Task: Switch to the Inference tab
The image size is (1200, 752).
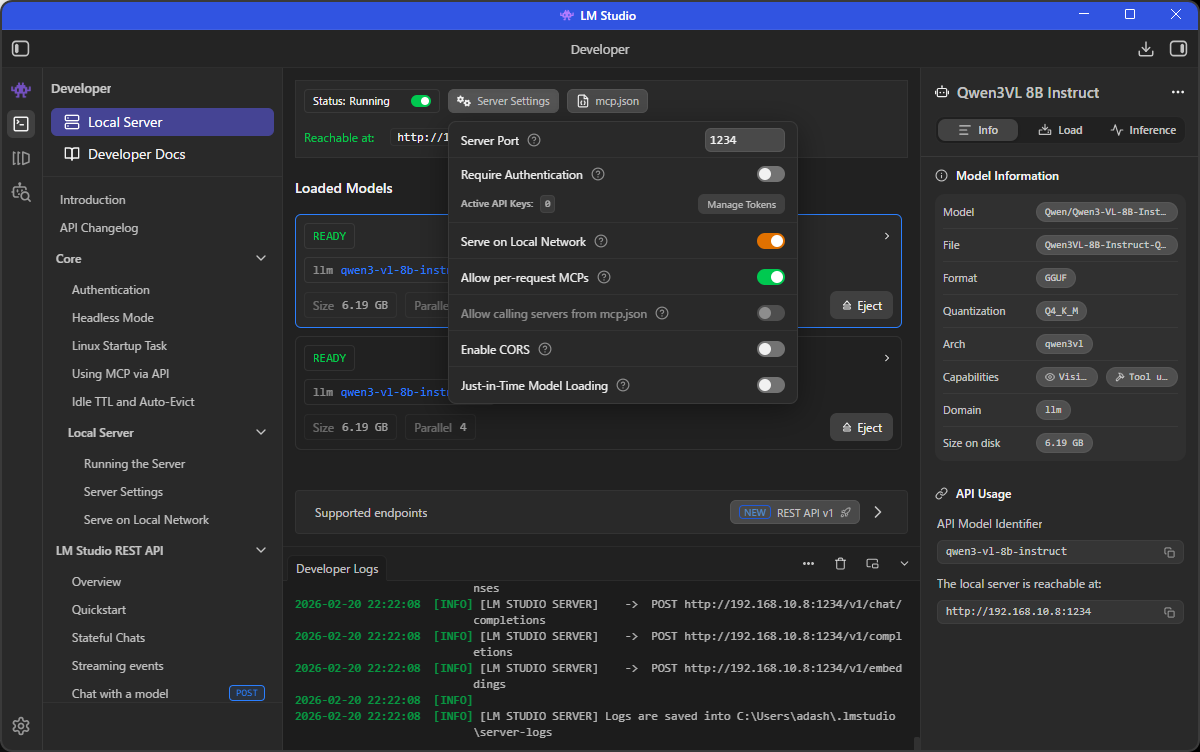Action: [1143, 130]
